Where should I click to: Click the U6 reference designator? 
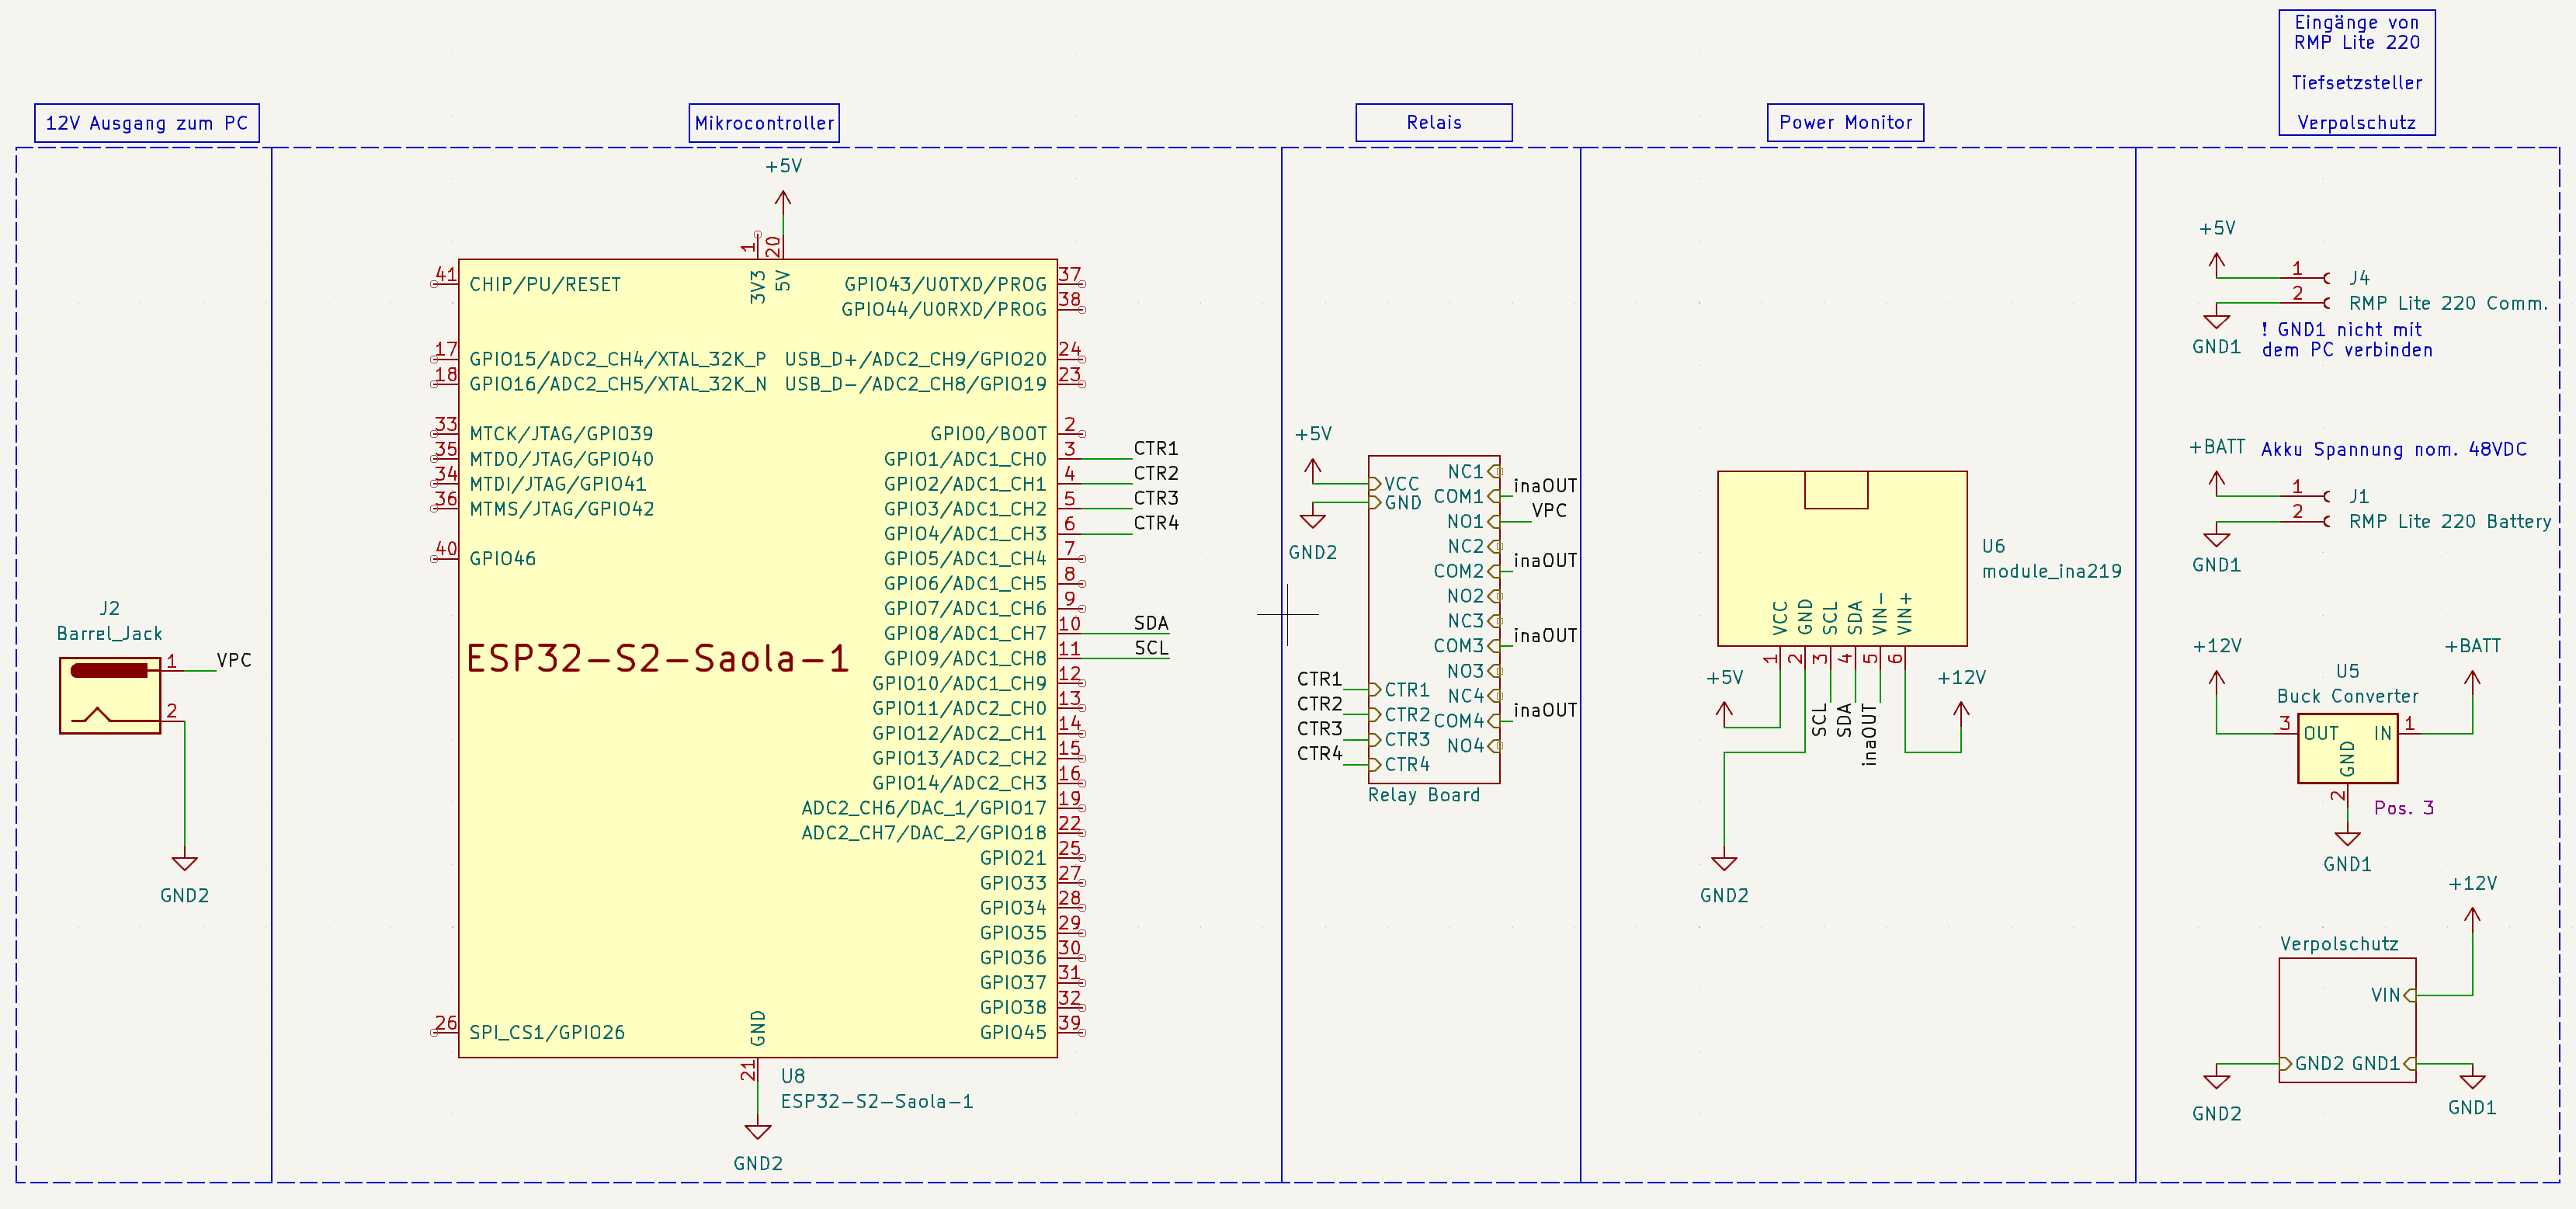pos(1994,546)
